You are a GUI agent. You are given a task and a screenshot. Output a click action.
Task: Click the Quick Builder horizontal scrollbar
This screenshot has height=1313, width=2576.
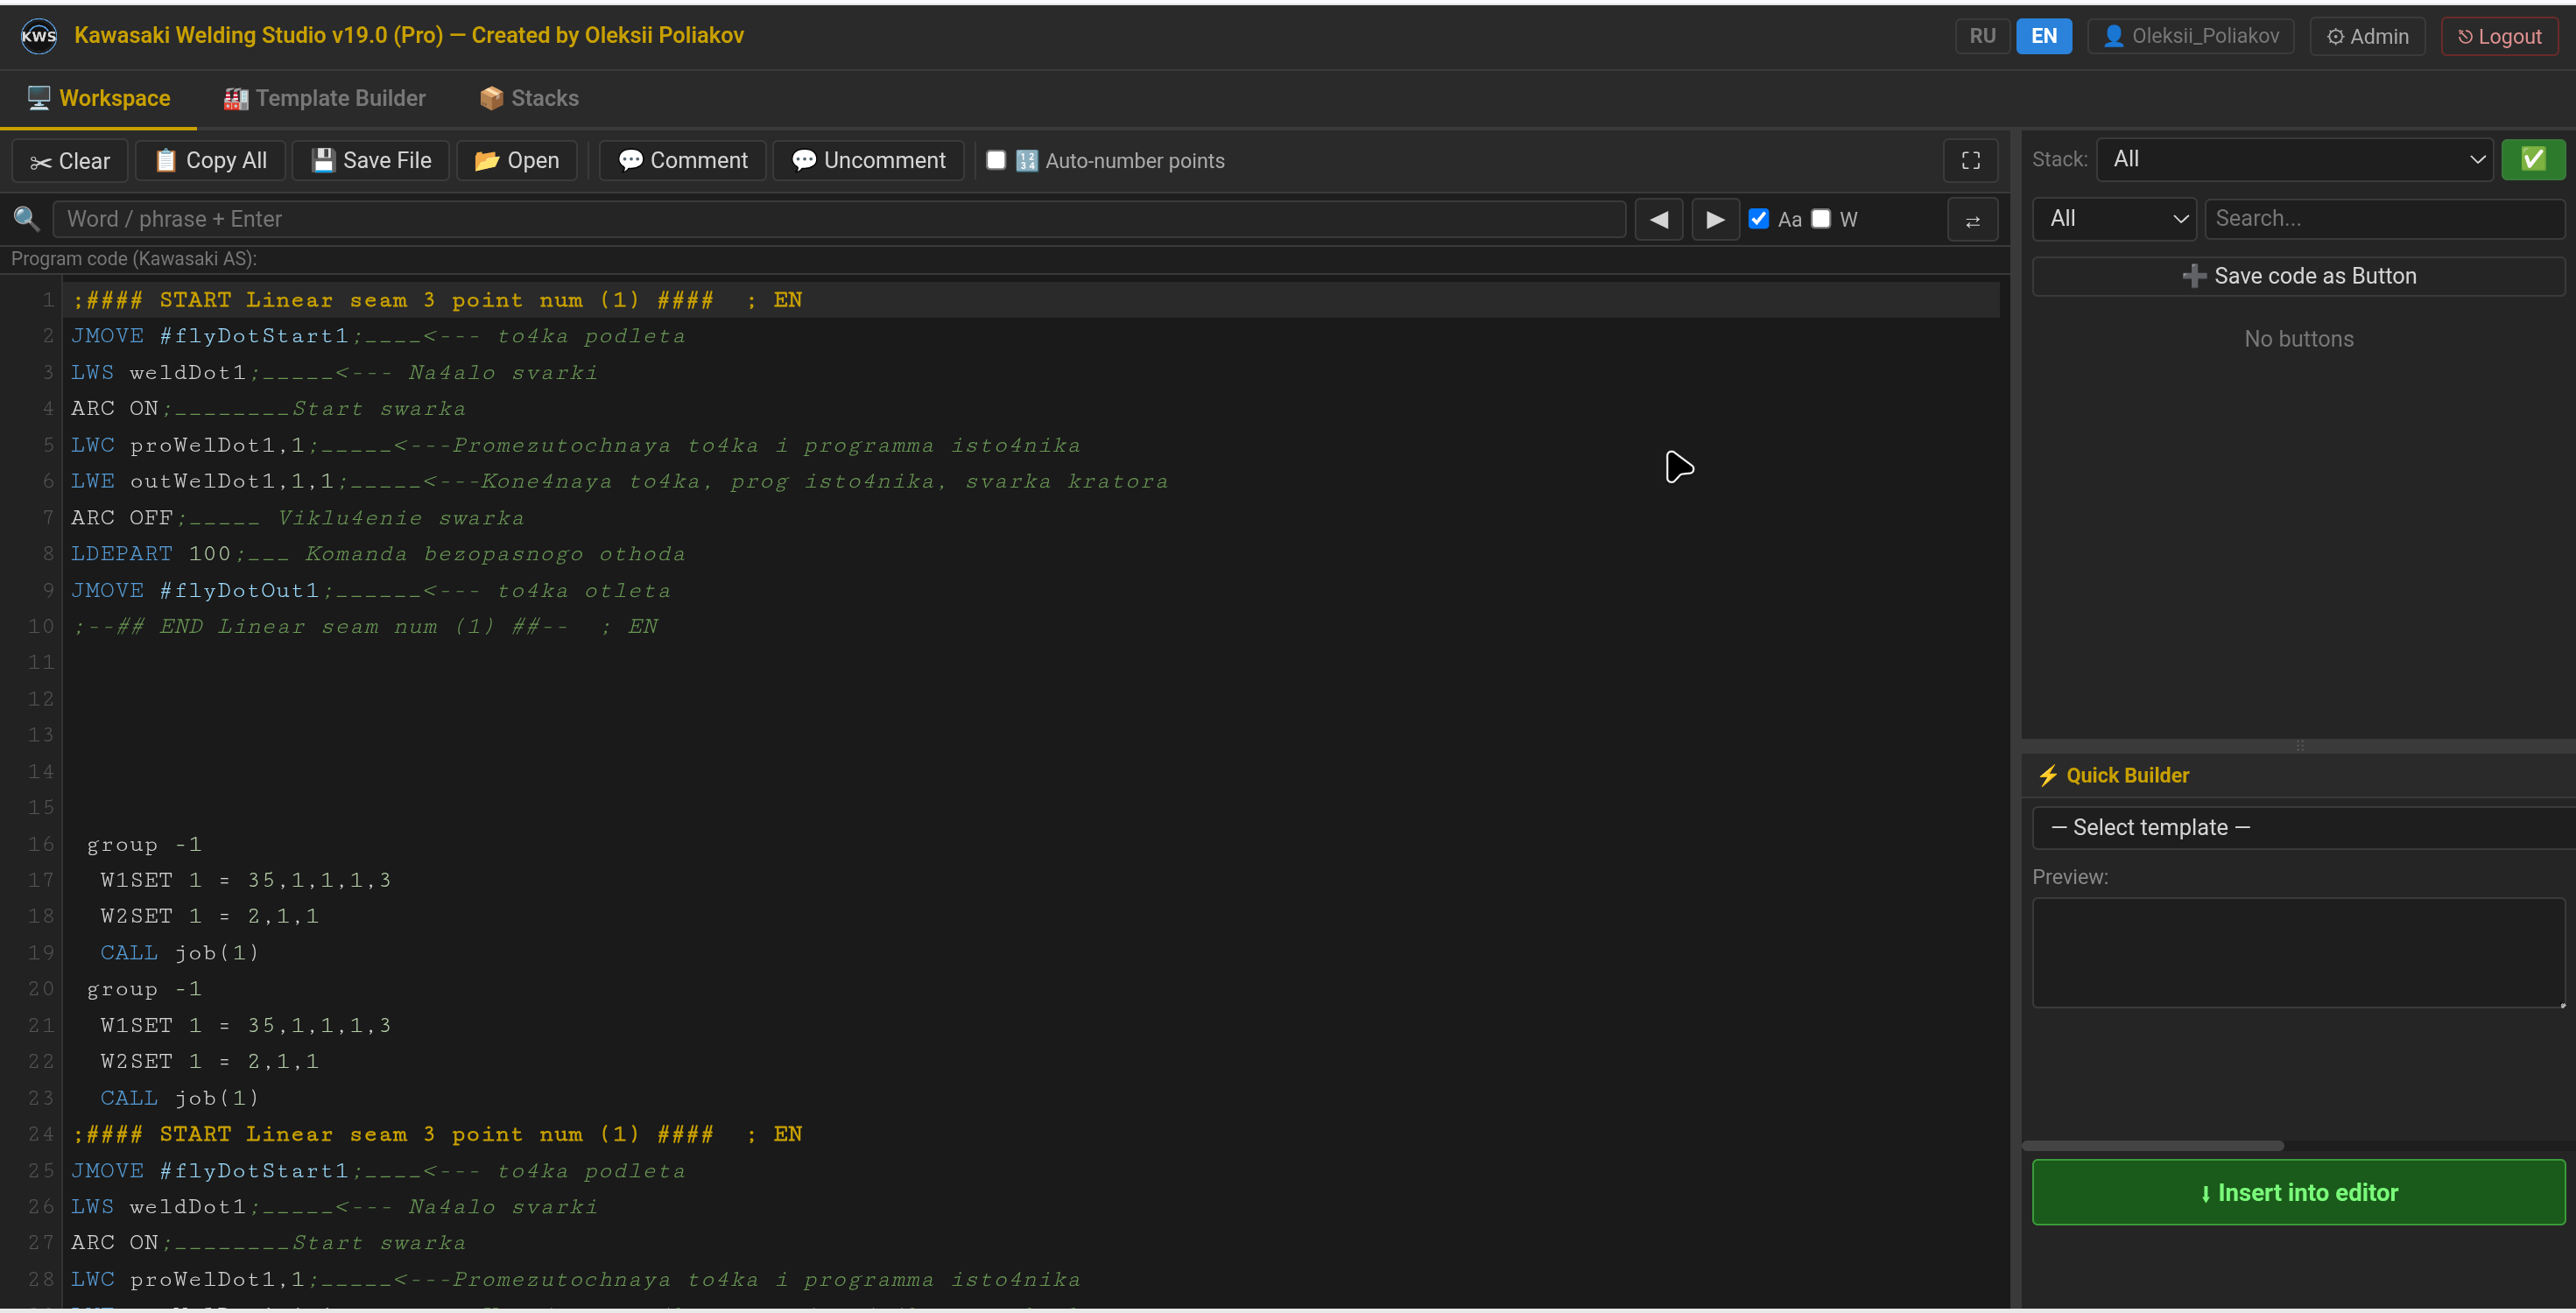[2153, 1146]
